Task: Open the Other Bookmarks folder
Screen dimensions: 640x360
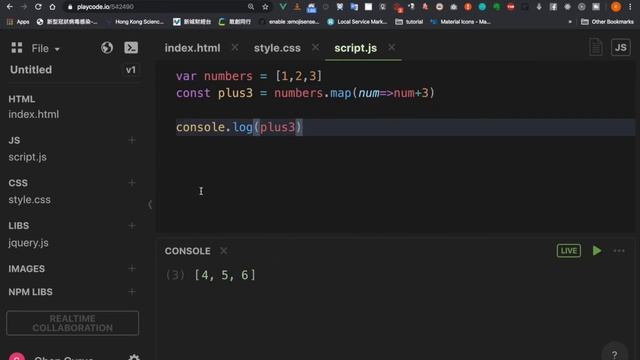Action: (x=607, y=22)
